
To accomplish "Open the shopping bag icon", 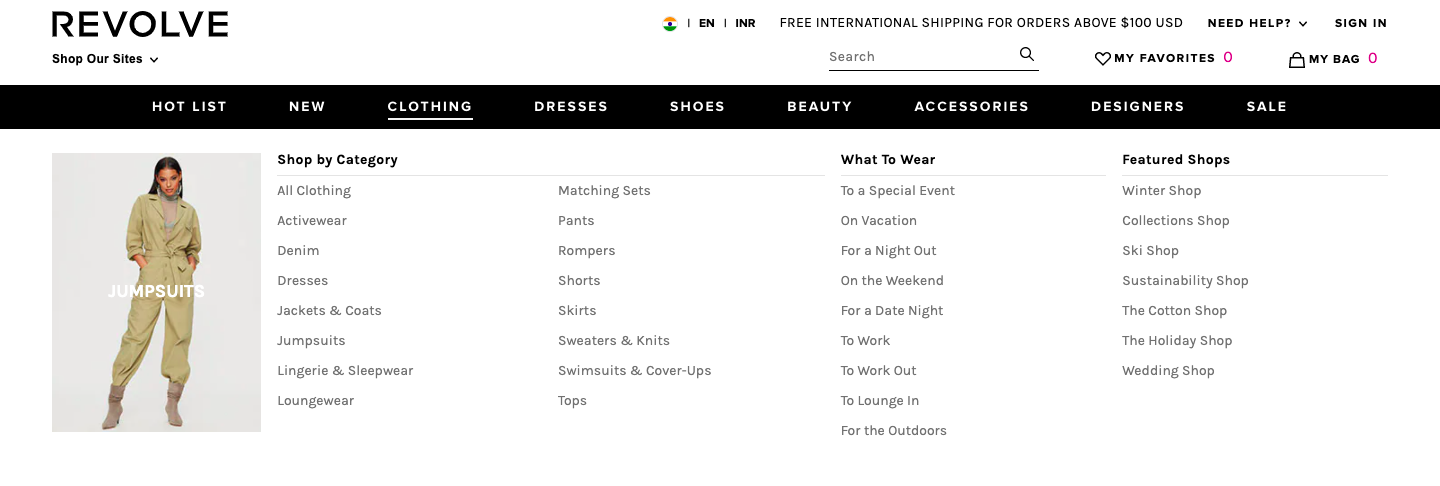I will 1297,60.
